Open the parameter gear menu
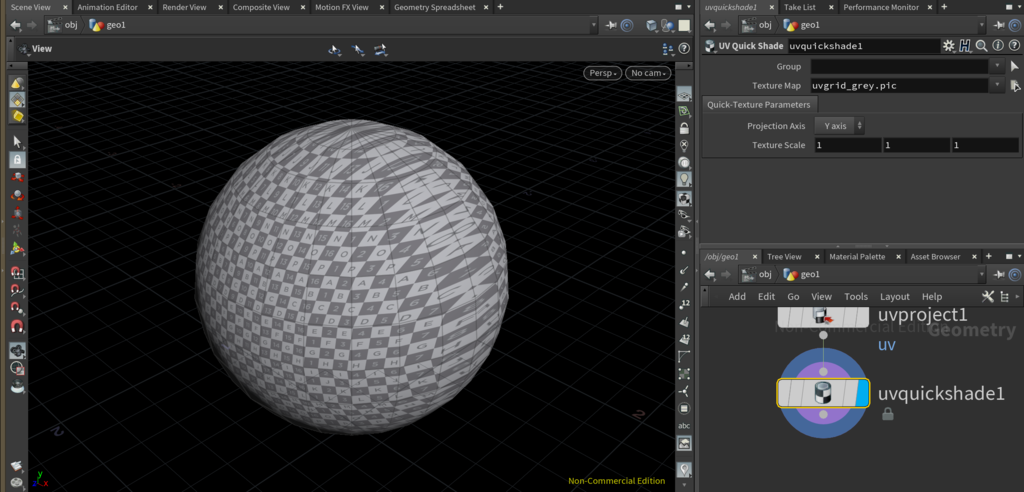 948,46
